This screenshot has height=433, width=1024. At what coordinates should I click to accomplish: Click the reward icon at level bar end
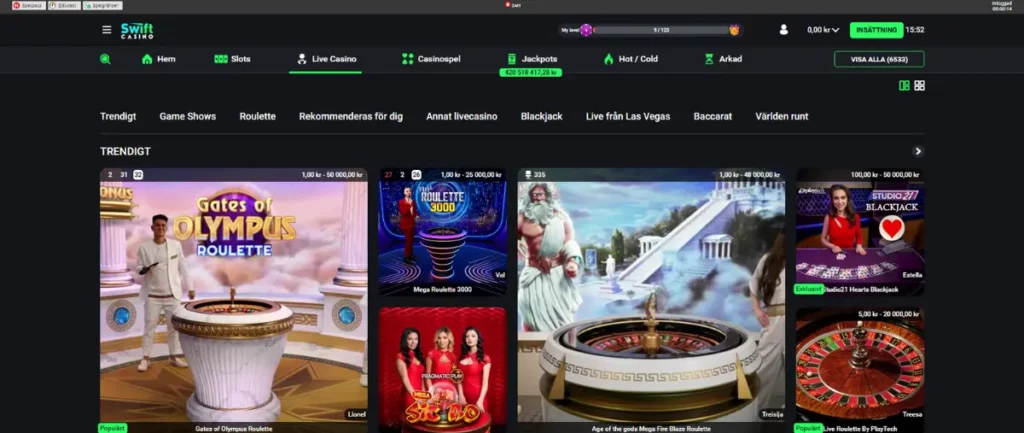click(735, 30)
